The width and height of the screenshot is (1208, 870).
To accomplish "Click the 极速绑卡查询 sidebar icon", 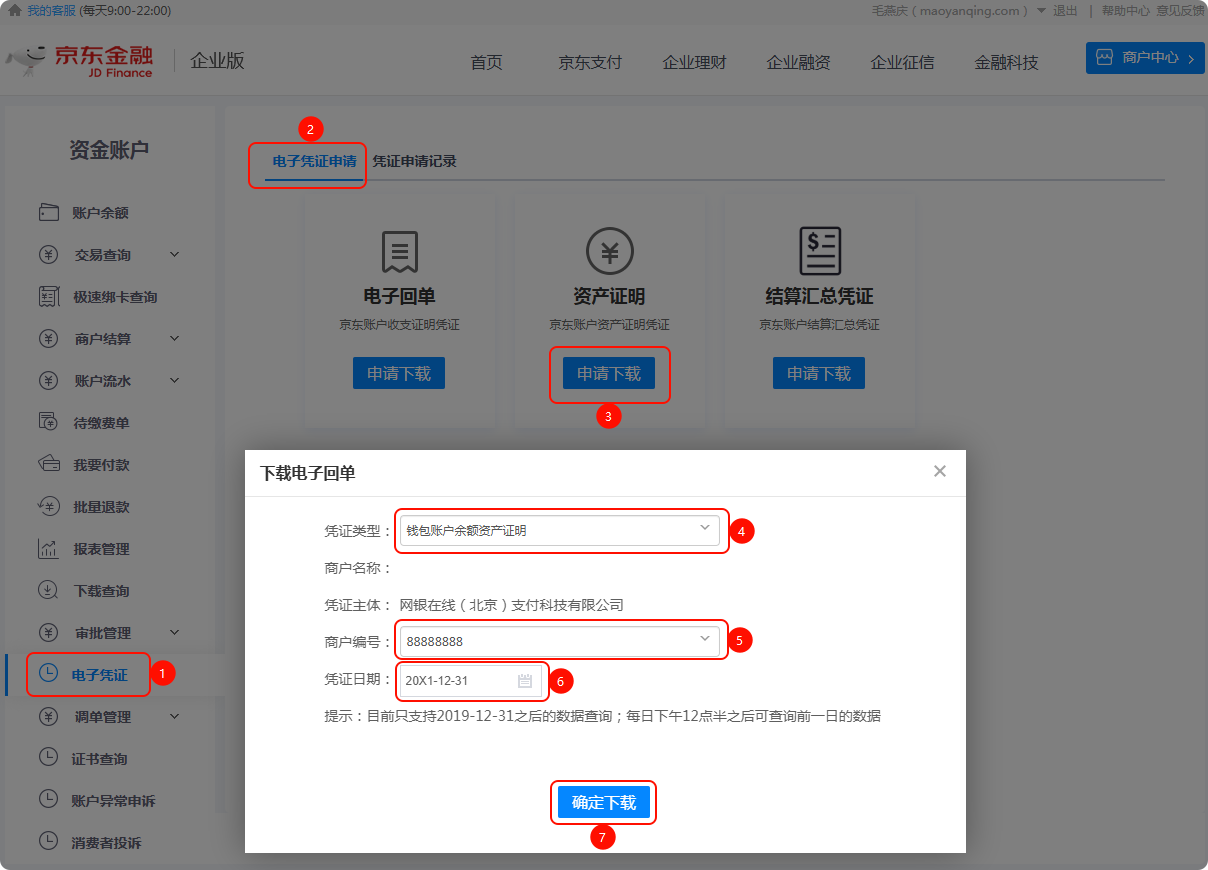I will click(x=48, y=297).
